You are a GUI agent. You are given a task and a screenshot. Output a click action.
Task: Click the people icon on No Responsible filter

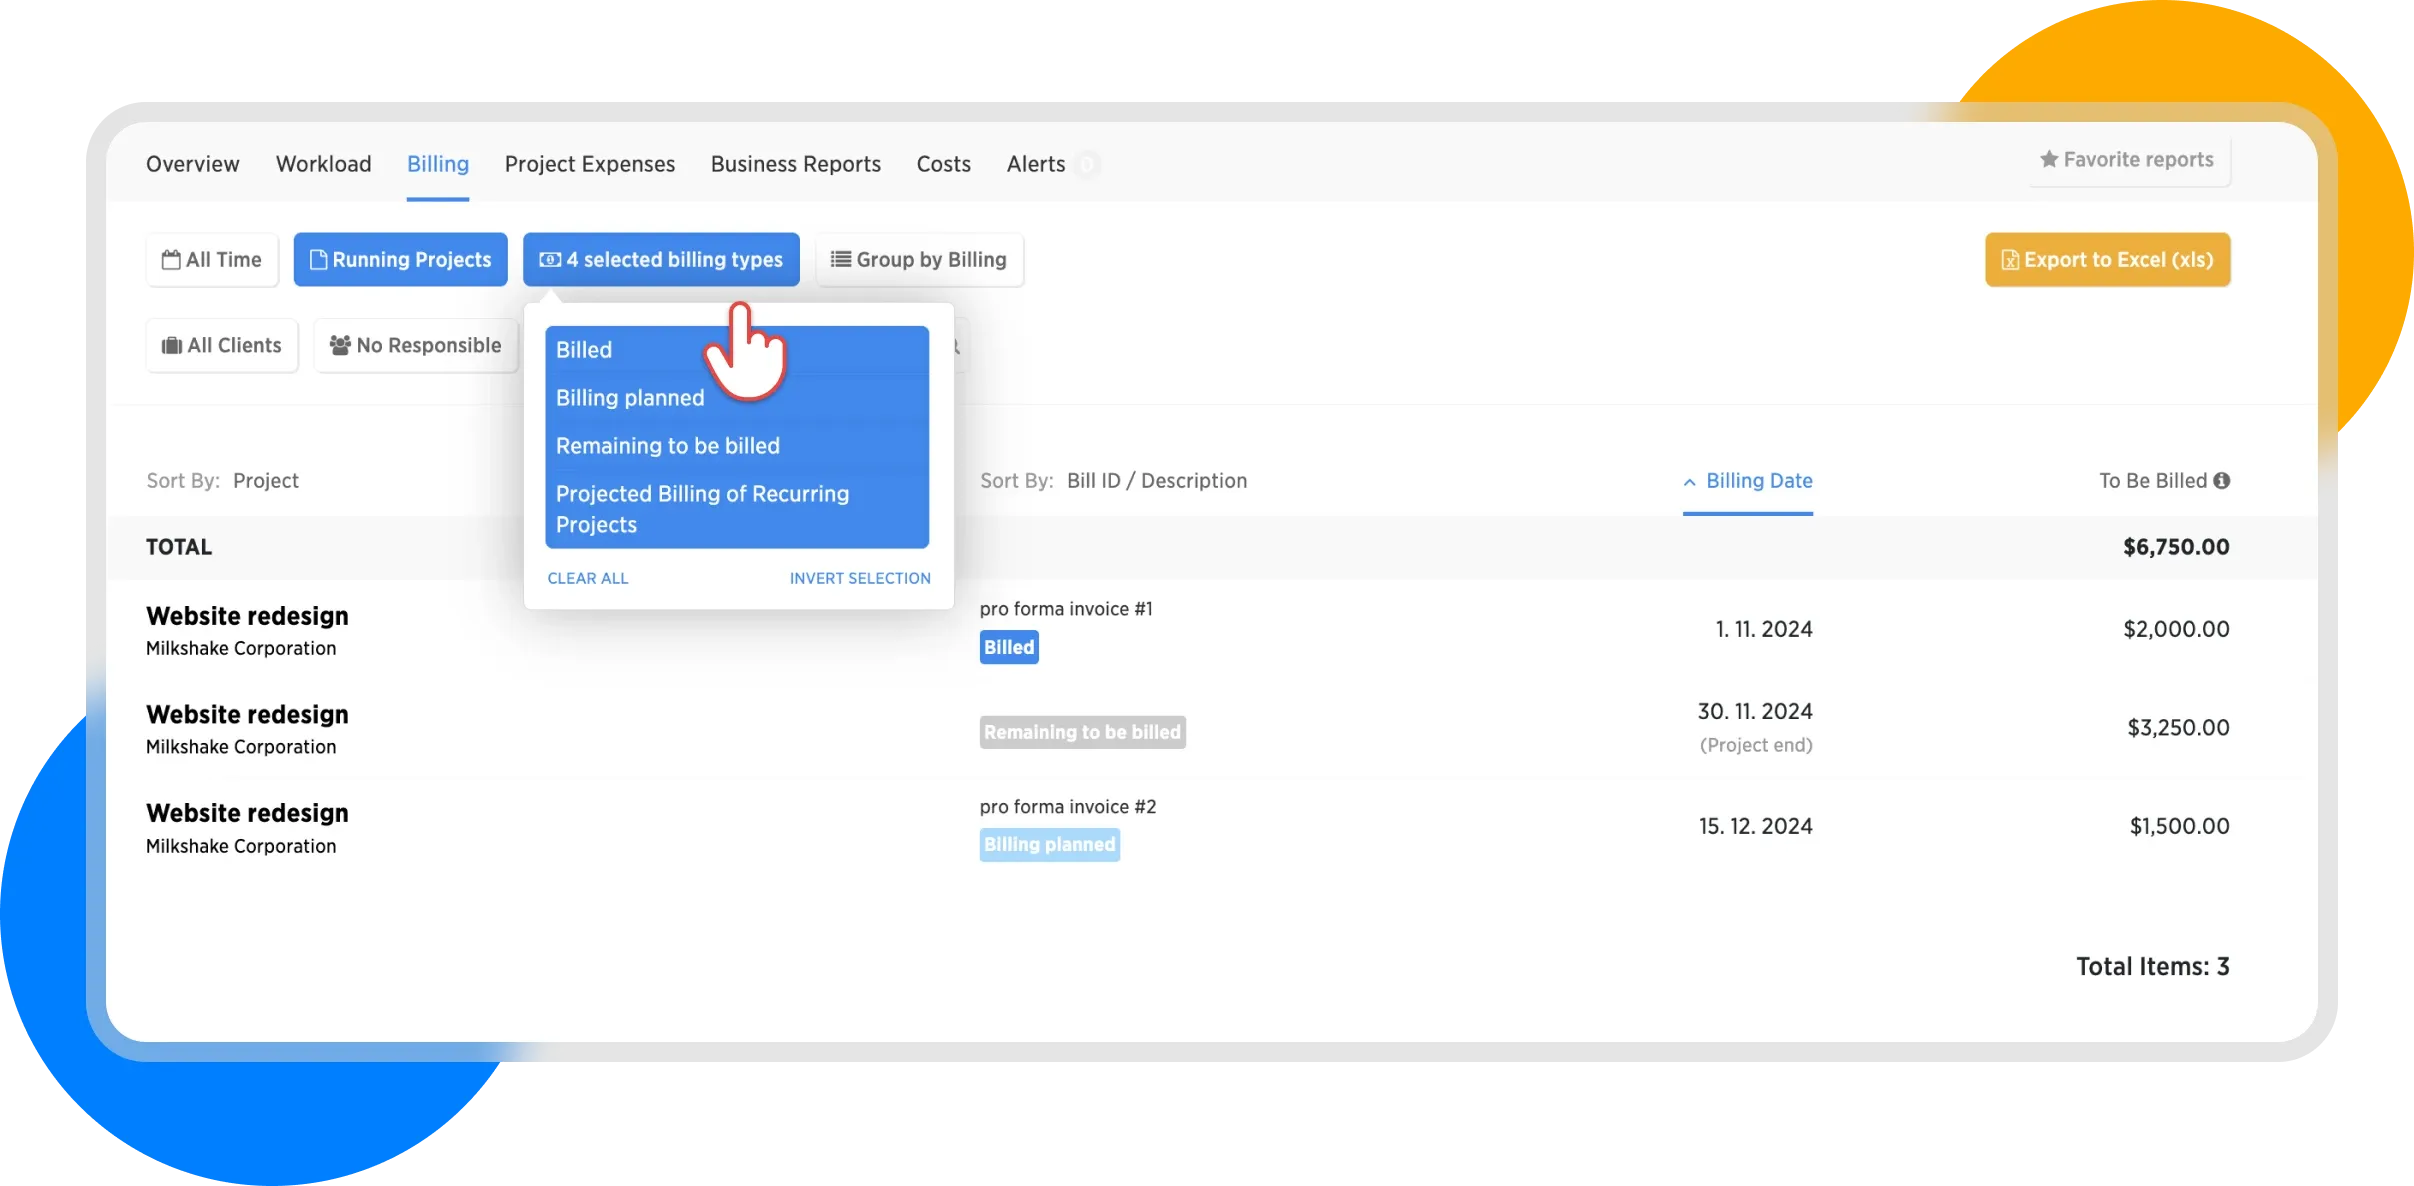[x=340, y=346]
